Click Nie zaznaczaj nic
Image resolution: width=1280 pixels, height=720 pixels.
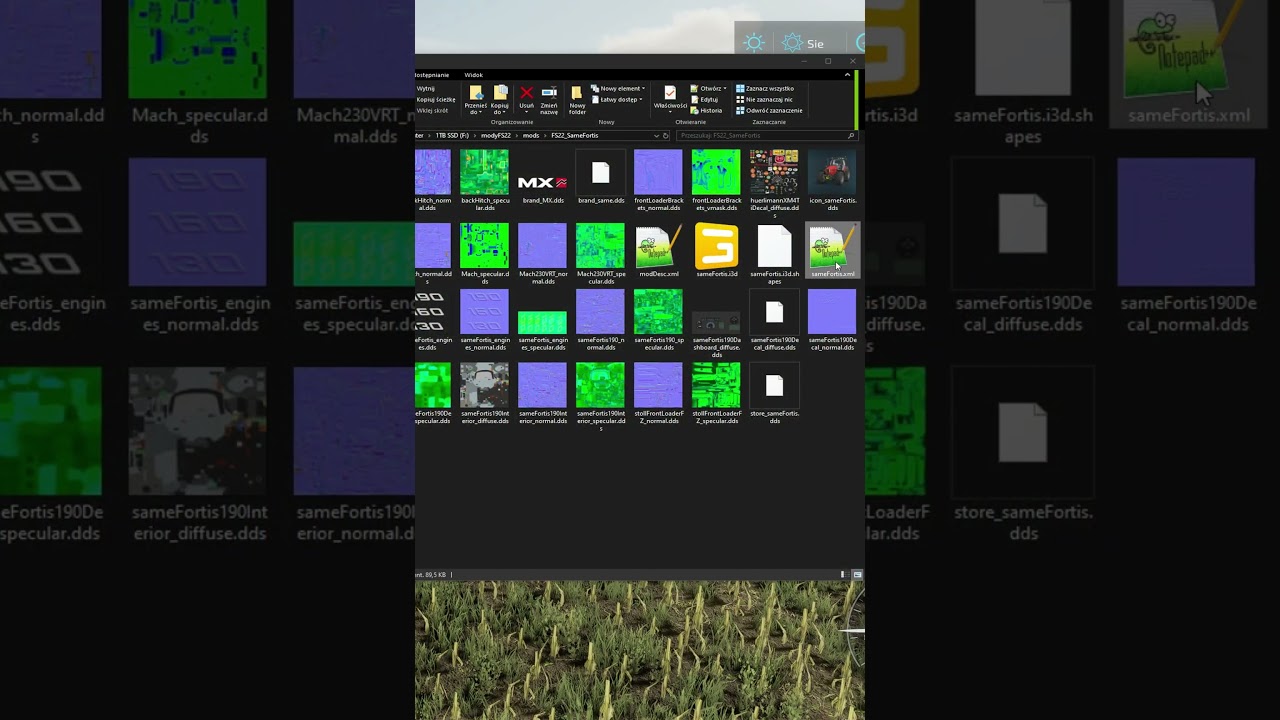click(764, 100)
